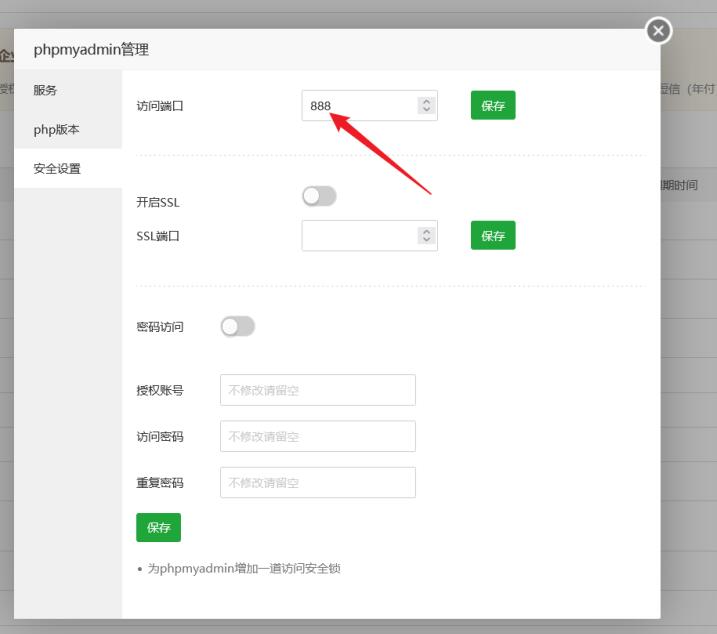Image resolution: width=717 pixels, height=634 pixels.
Task: Click the SSL端口 label
Action: [158, 236]
